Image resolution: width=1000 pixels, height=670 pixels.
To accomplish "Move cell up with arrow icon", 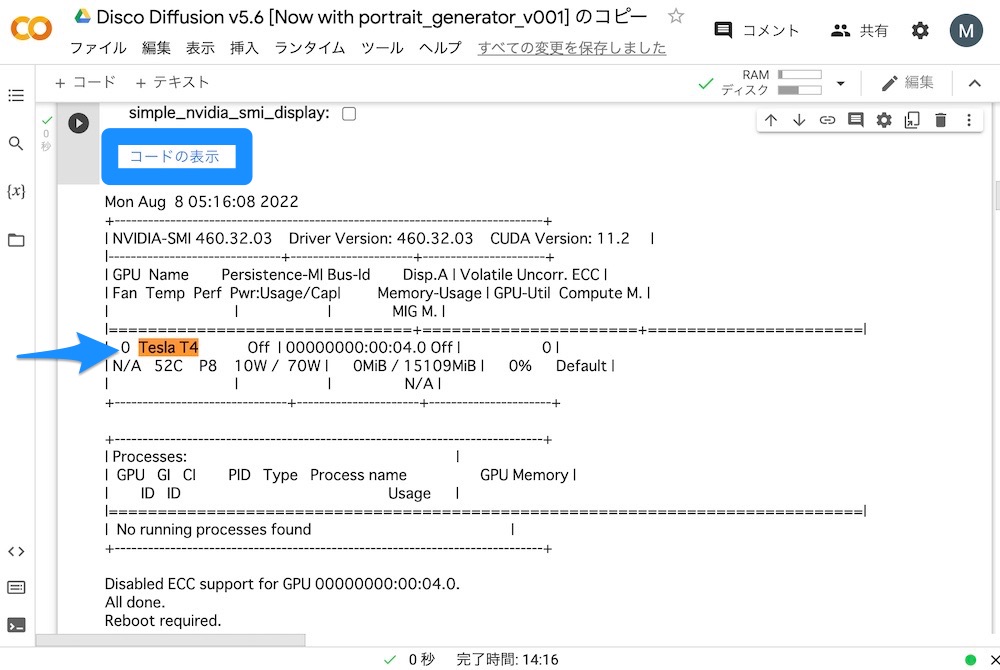I will (x=770, y=120).
